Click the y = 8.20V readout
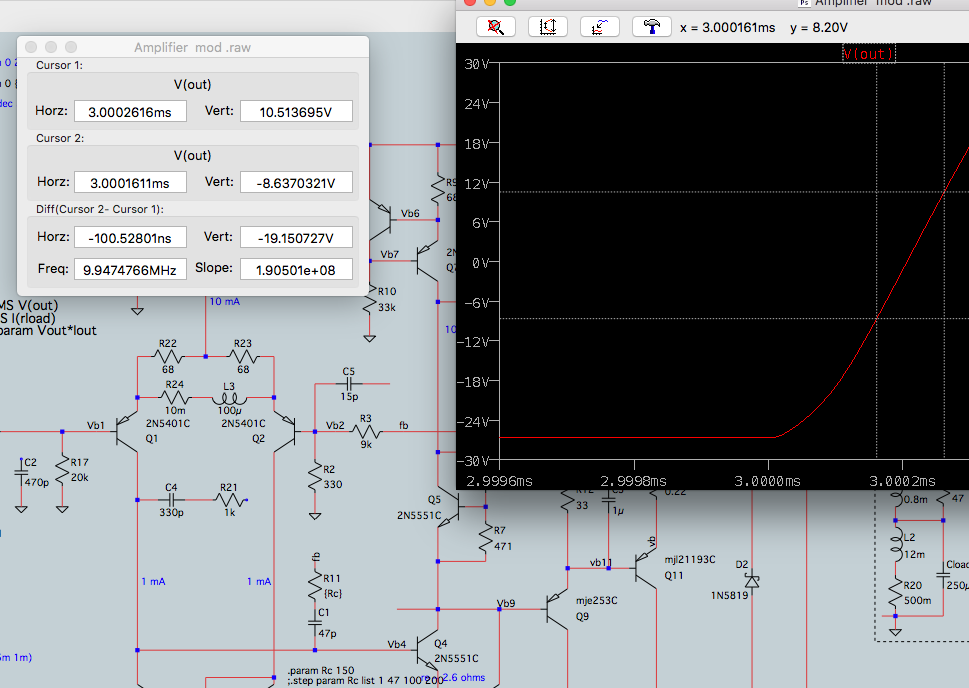 [x=819, y=28]
